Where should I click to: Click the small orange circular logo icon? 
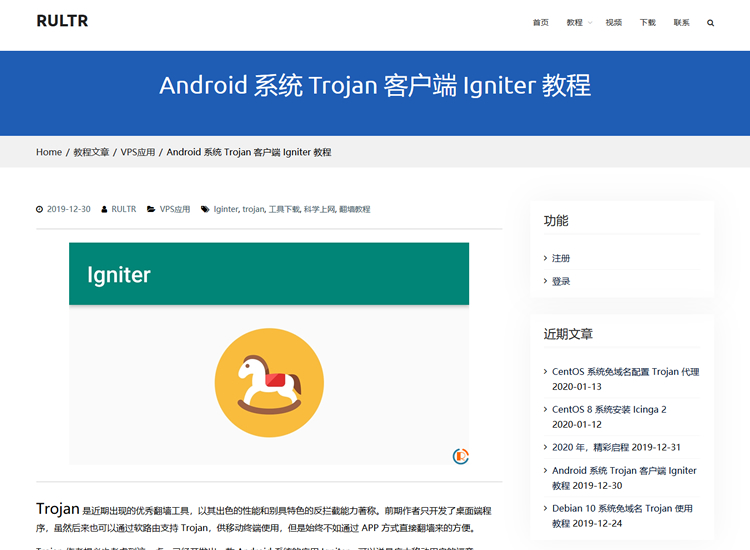click(x=461, y=456)
